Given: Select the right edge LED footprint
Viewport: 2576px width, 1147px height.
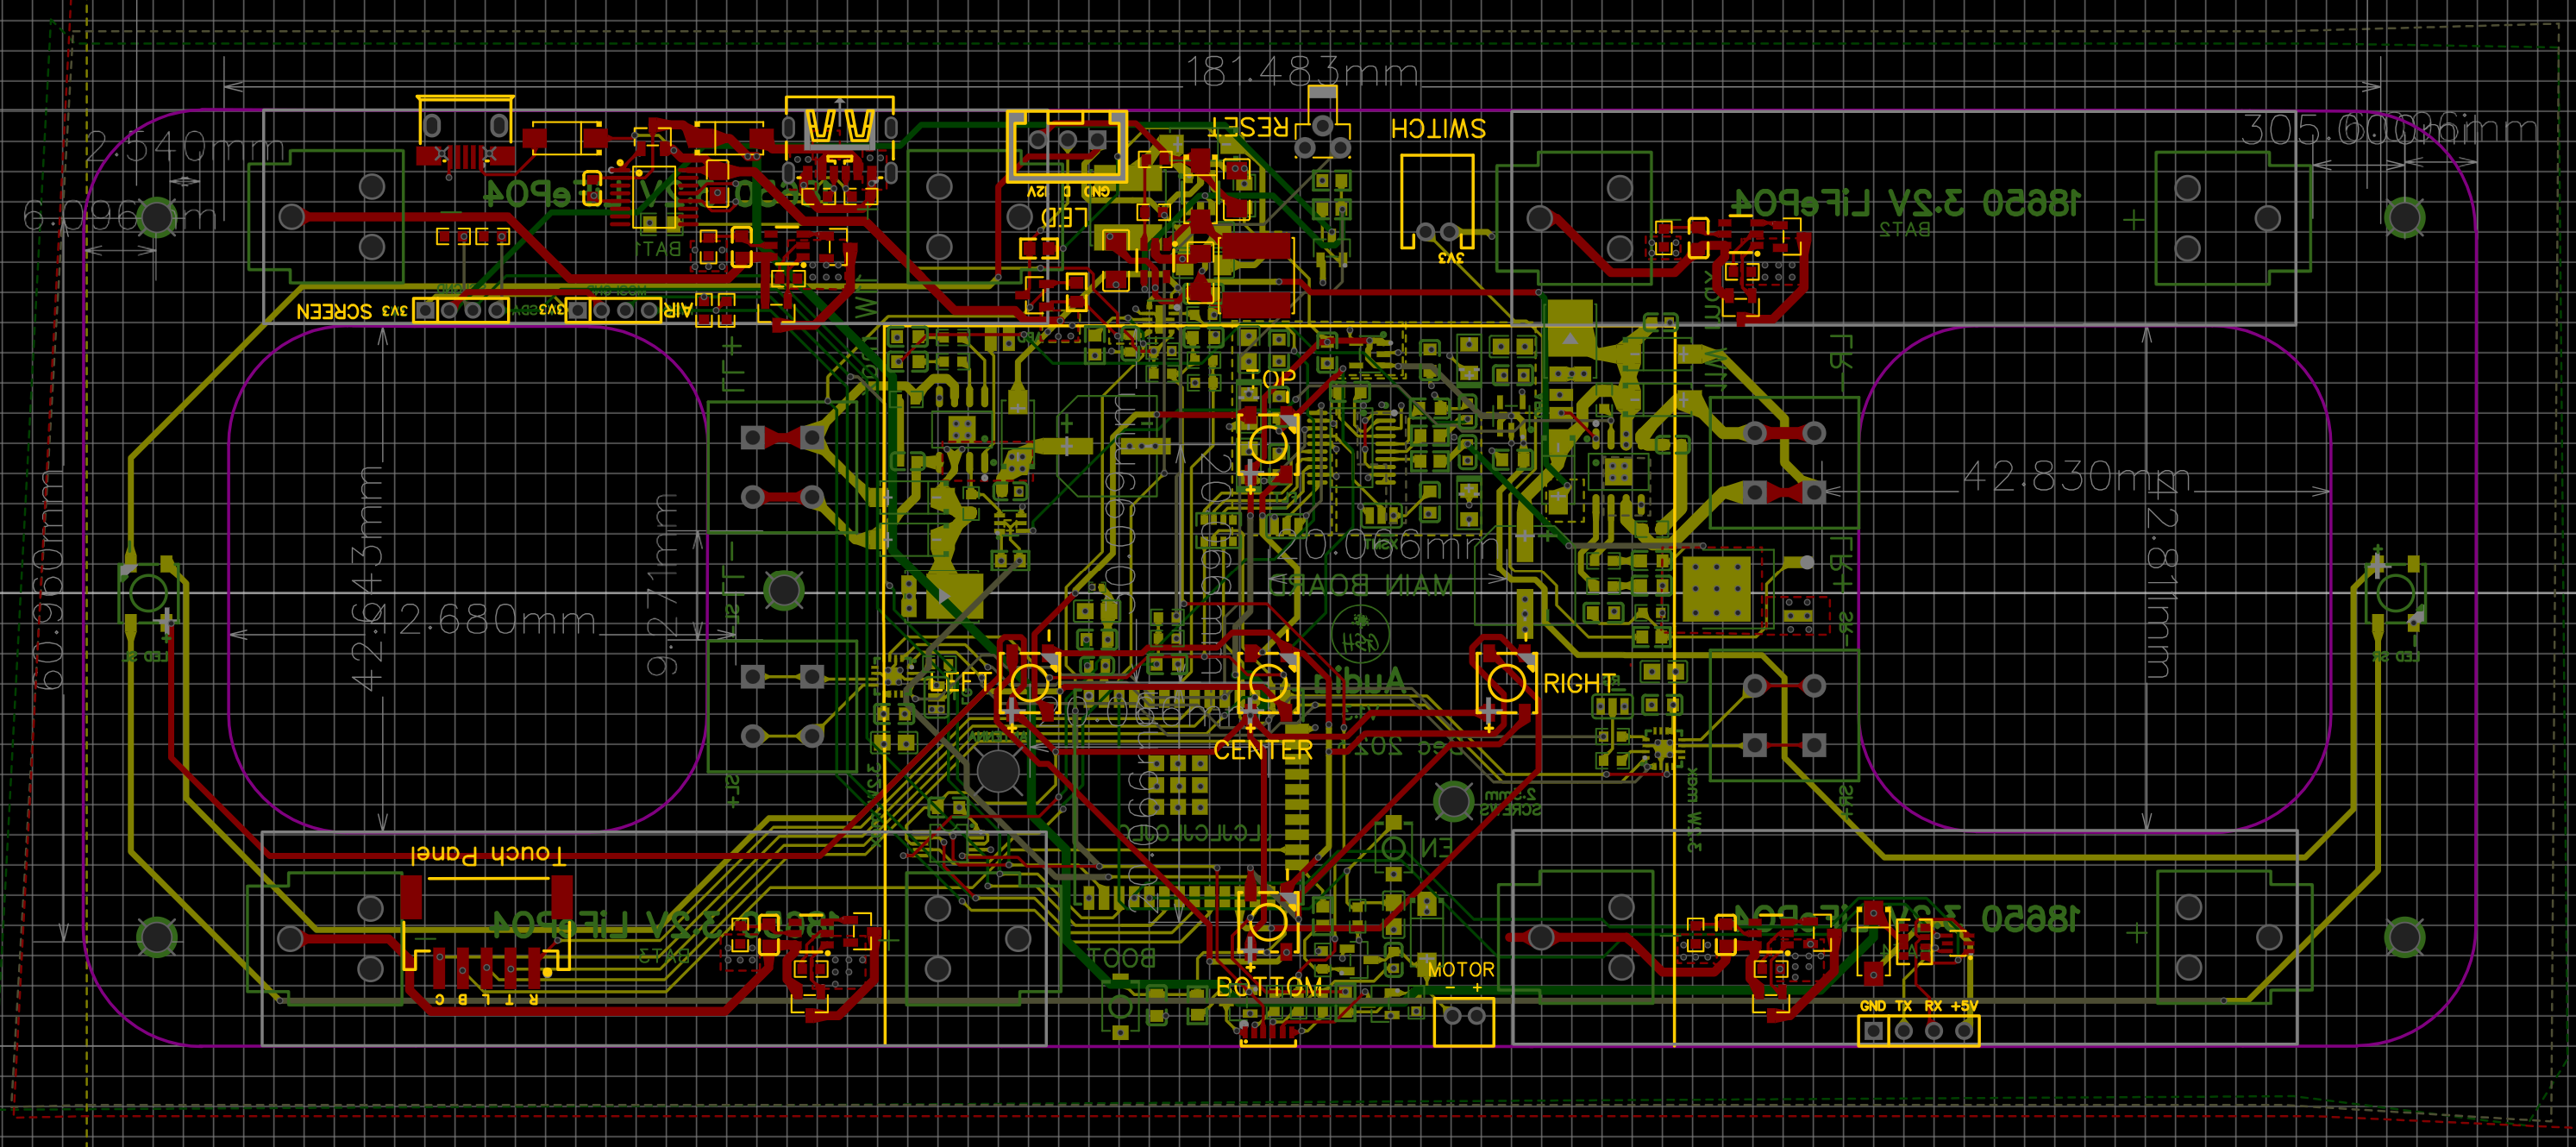Looking at the screenshot, I should pos(2397,594).
